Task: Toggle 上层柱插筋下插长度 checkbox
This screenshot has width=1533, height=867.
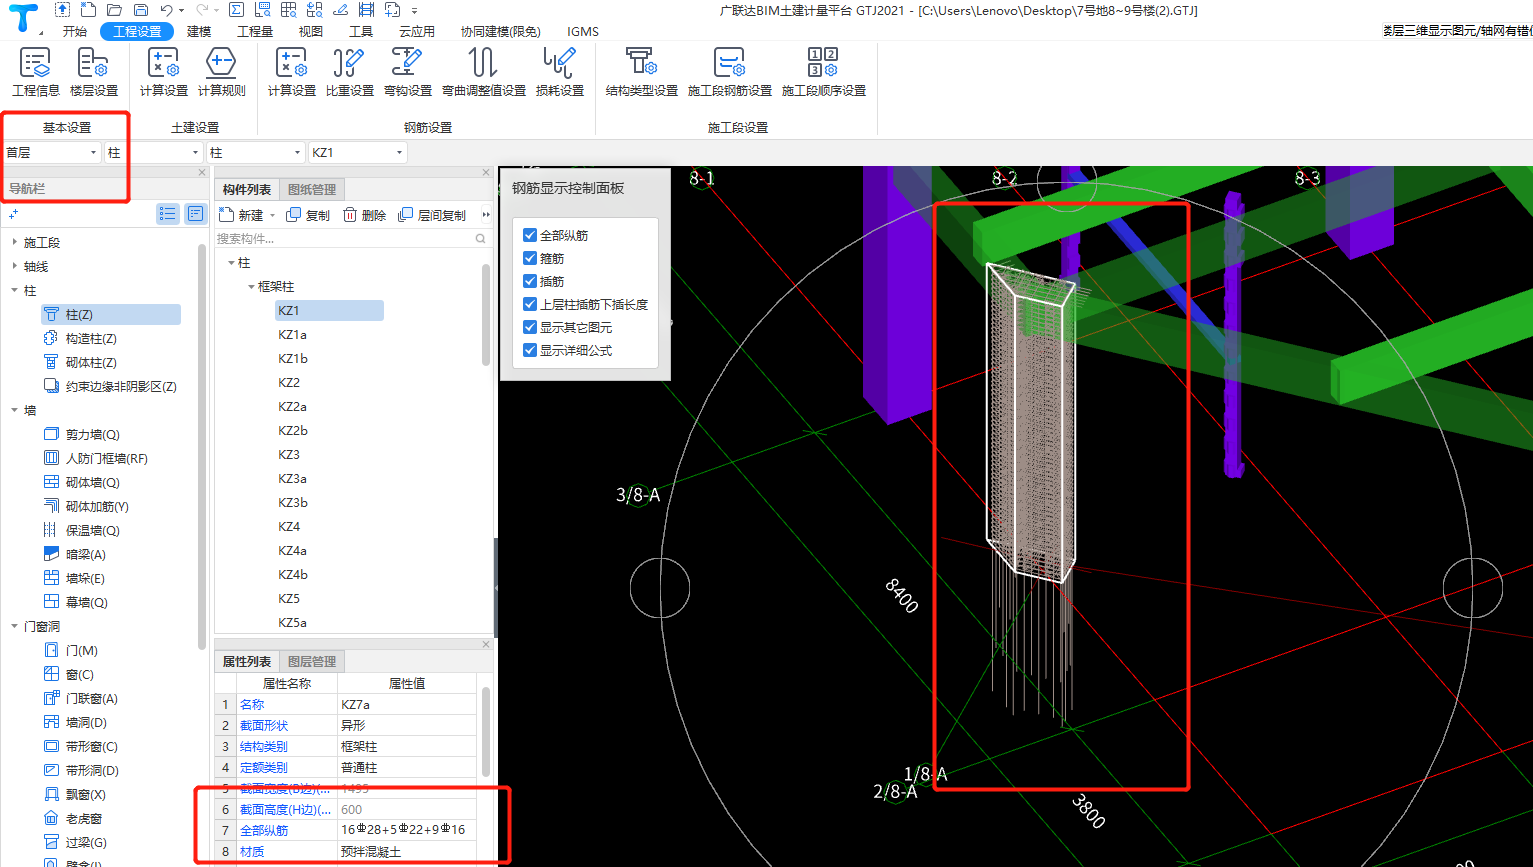Action: click(x=530, y=304)
